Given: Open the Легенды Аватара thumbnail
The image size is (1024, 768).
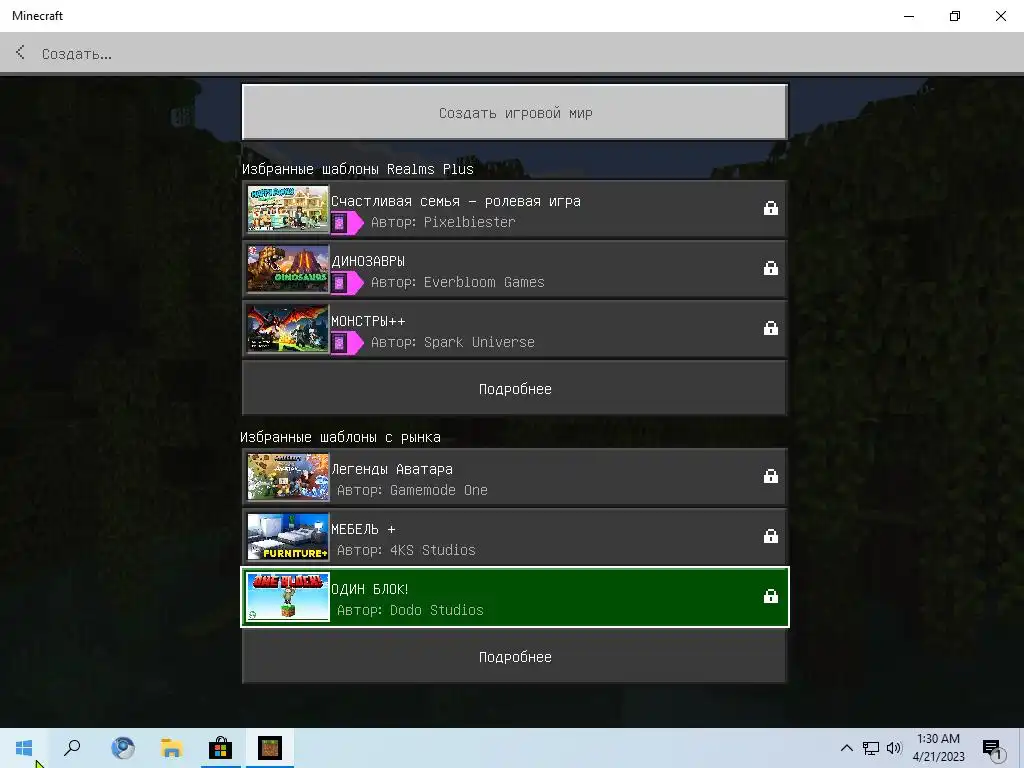Looking at the screenshot, I should pos(288,477).
